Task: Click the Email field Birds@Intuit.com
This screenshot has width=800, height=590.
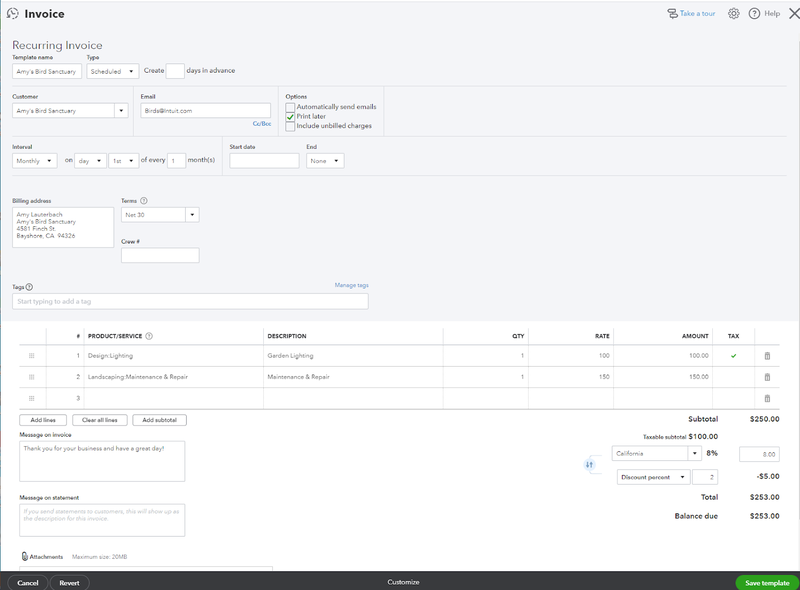Action: 206,111
